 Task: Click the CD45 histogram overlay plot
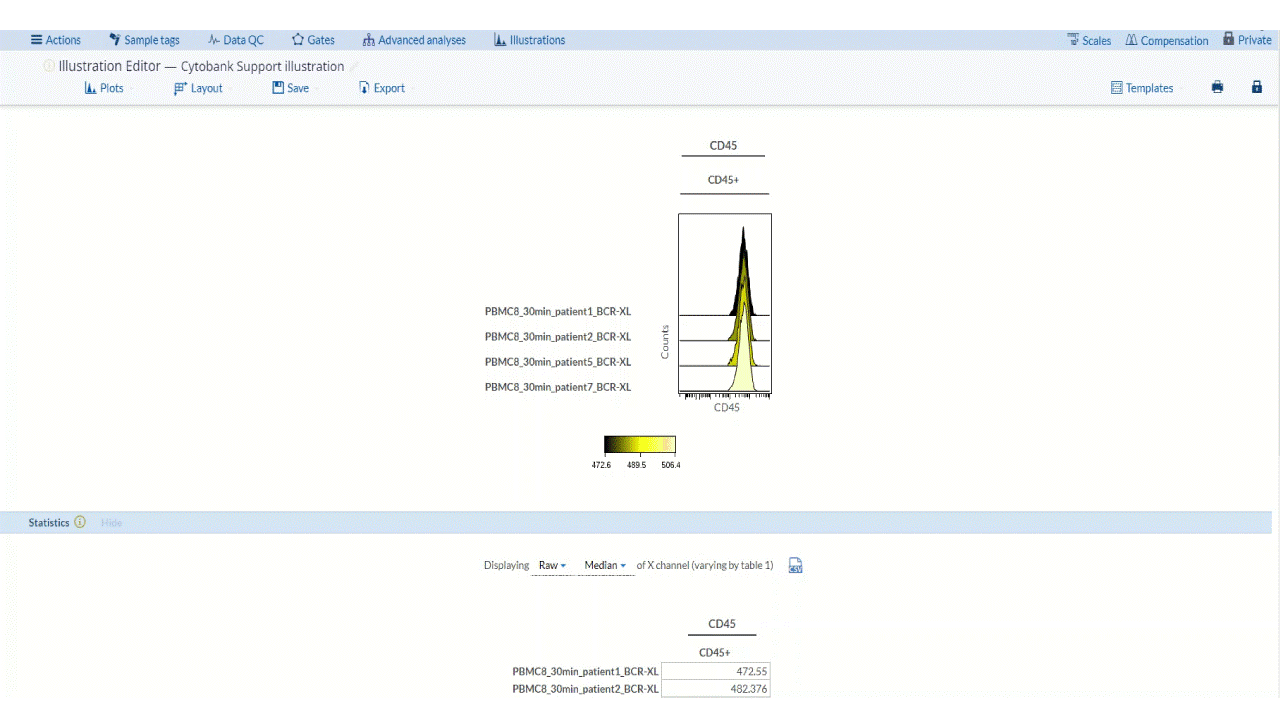(x=725, y=304)
